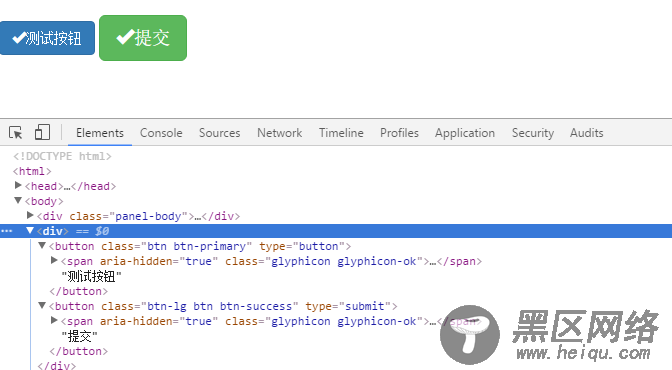Viewport: 672px width, 370px height.
Task: Click the green 提交 button
Action: point(143,38)
